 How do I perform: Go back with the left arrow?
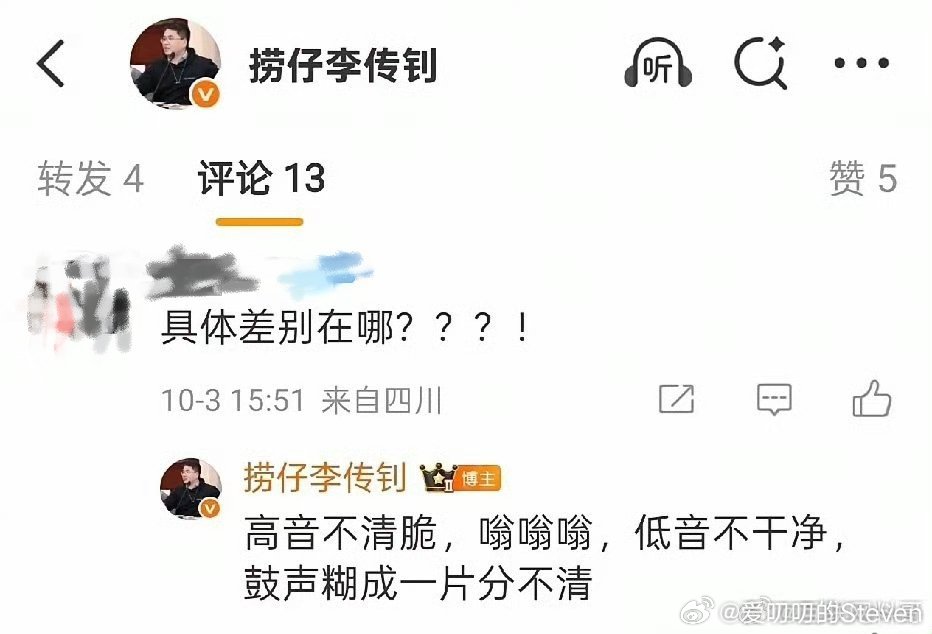click(x=51, y=64)
